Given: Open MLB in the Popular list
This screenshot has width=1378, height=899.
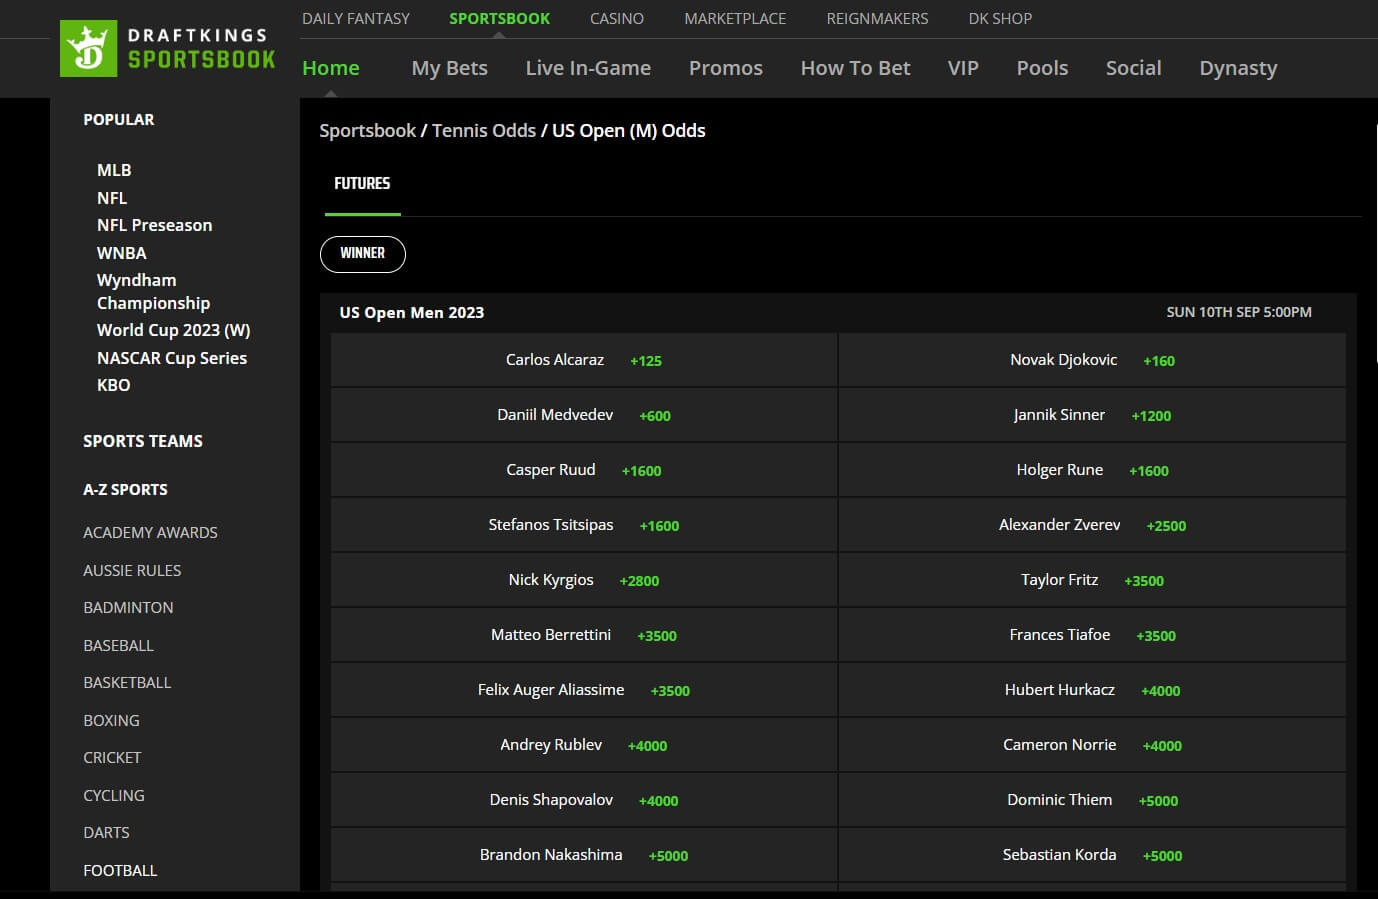Looking at the screenshot, I should [114, 170].
